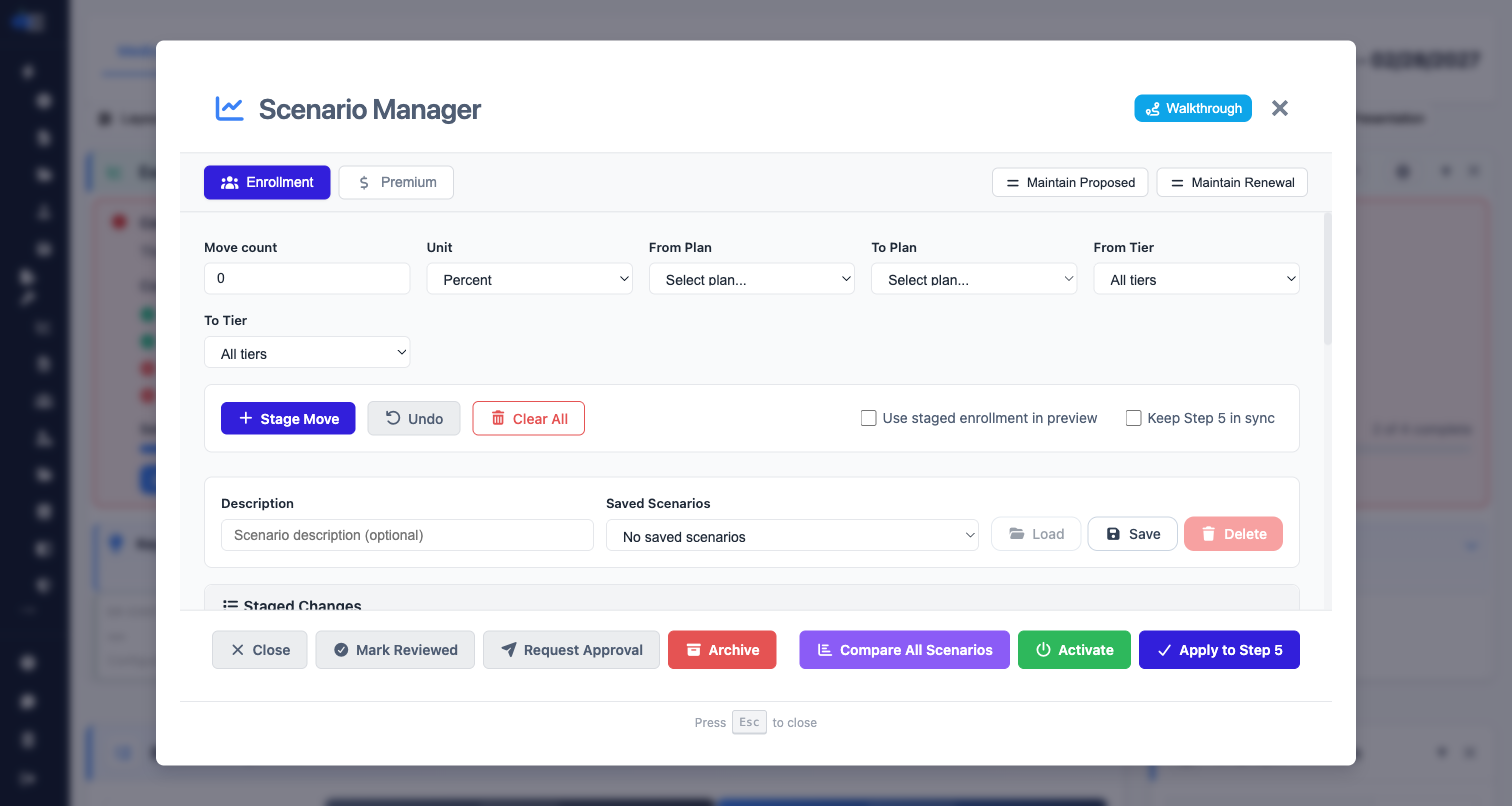
Task: Open the Unit dropdown showing Percent
Action: coord(529,279)
